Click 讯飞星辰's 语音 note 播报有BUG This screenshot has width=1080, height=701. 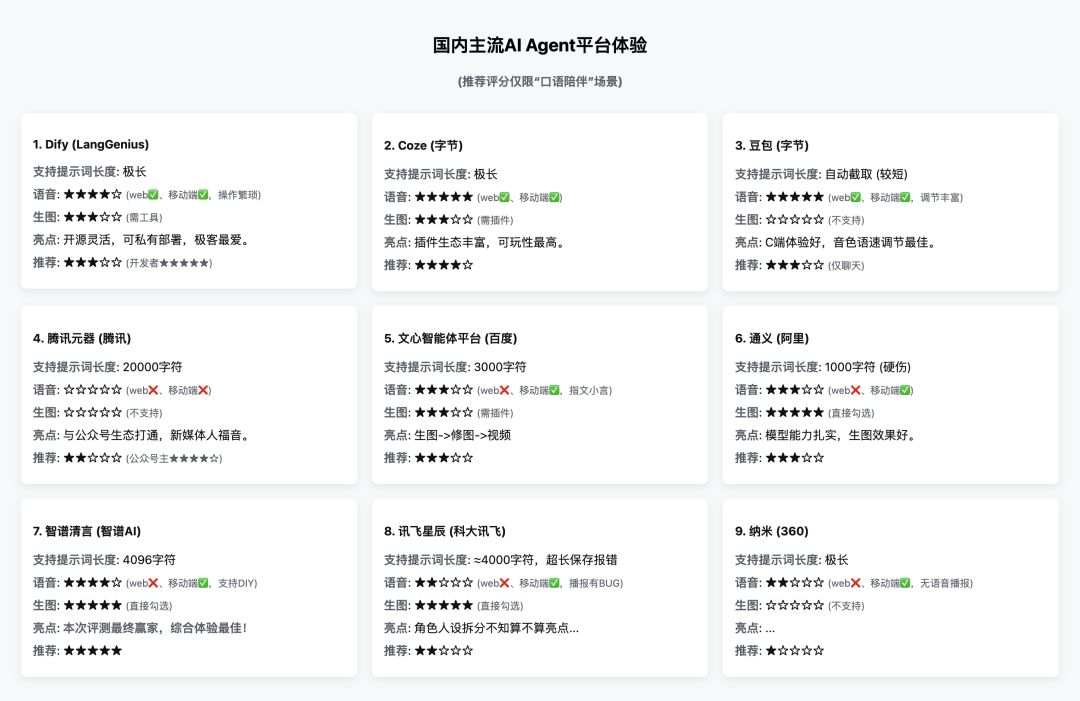(596, 583)
